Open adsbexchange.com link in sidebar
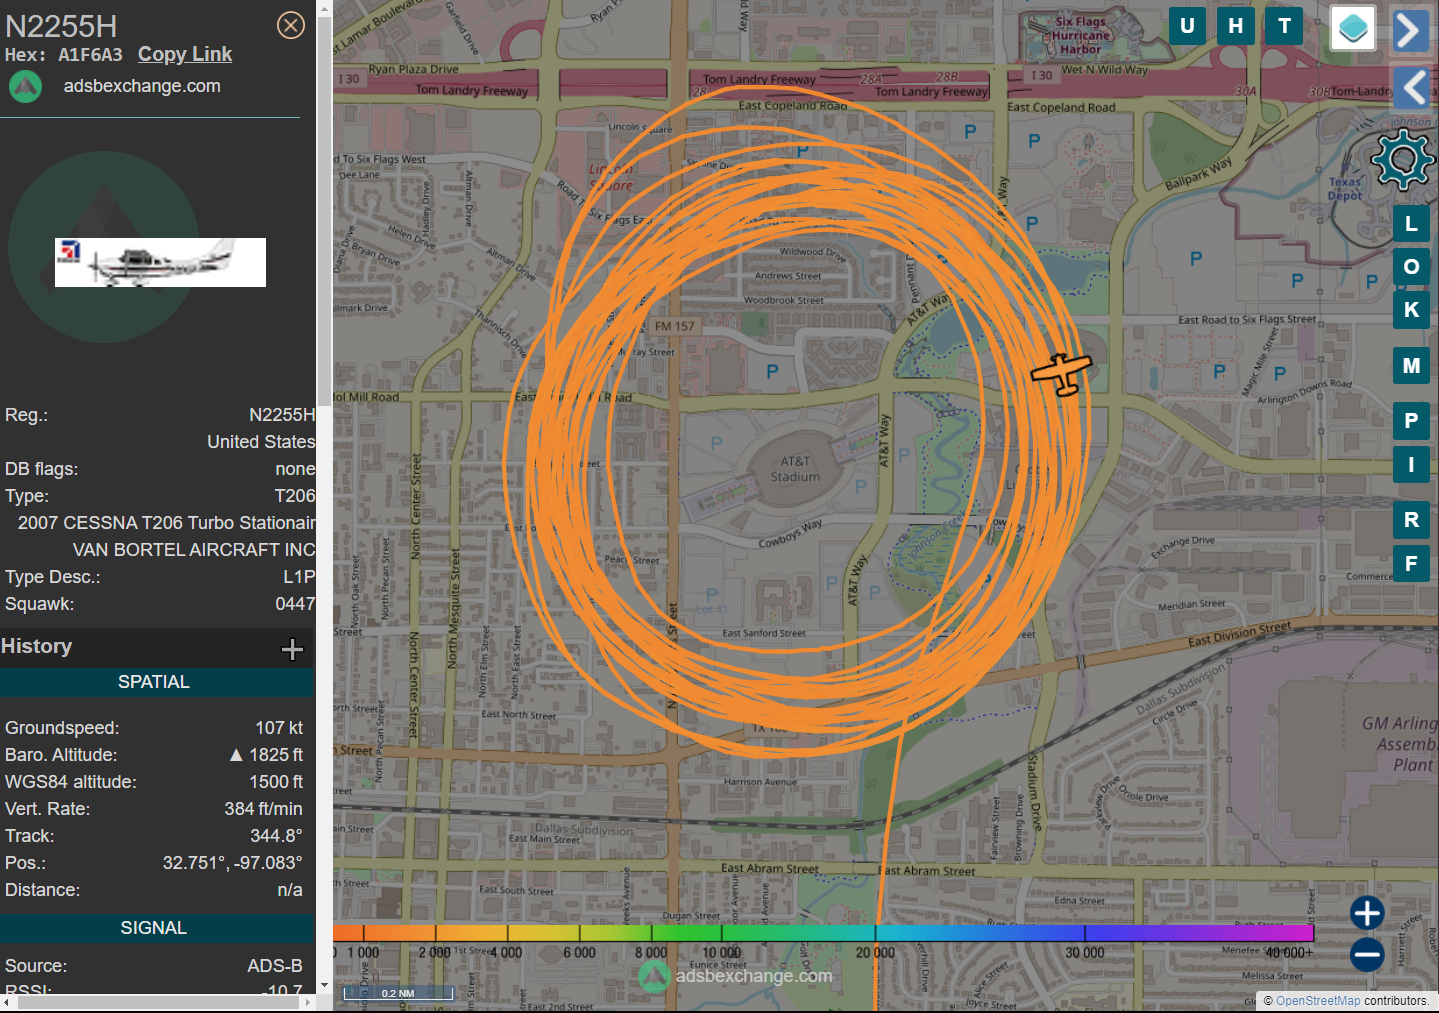The width and height of the screenshot is (1439, 1013). [x=142, y=86]
